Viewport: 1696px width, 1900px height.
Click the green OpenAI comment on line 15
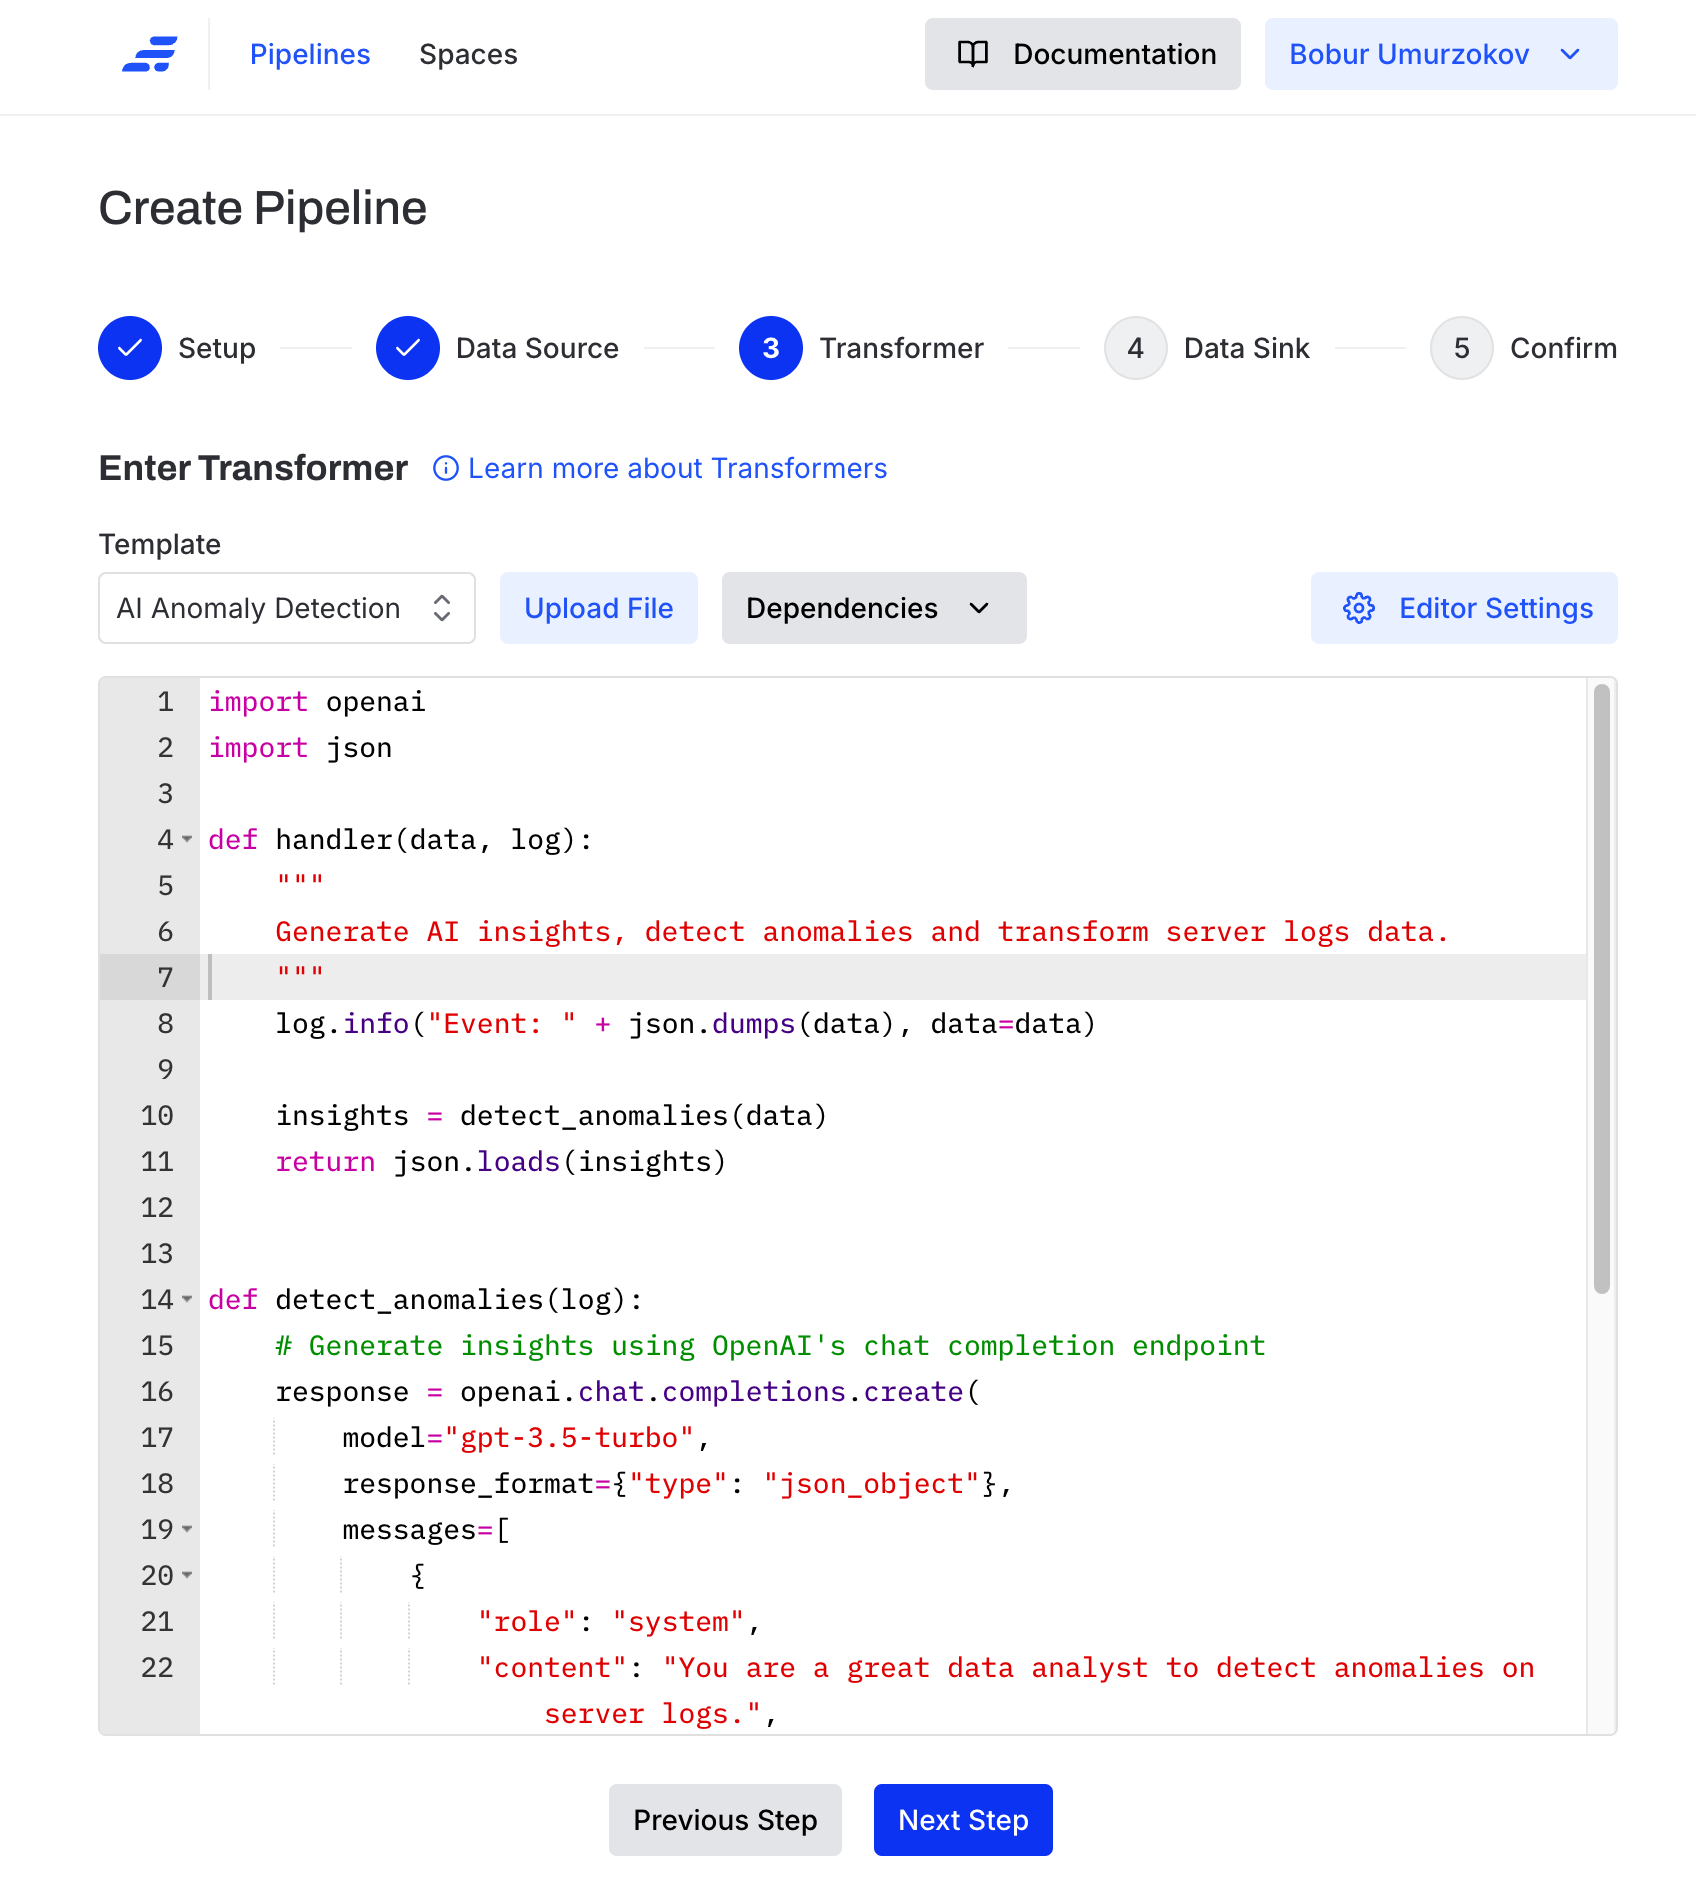[770, 1346]
